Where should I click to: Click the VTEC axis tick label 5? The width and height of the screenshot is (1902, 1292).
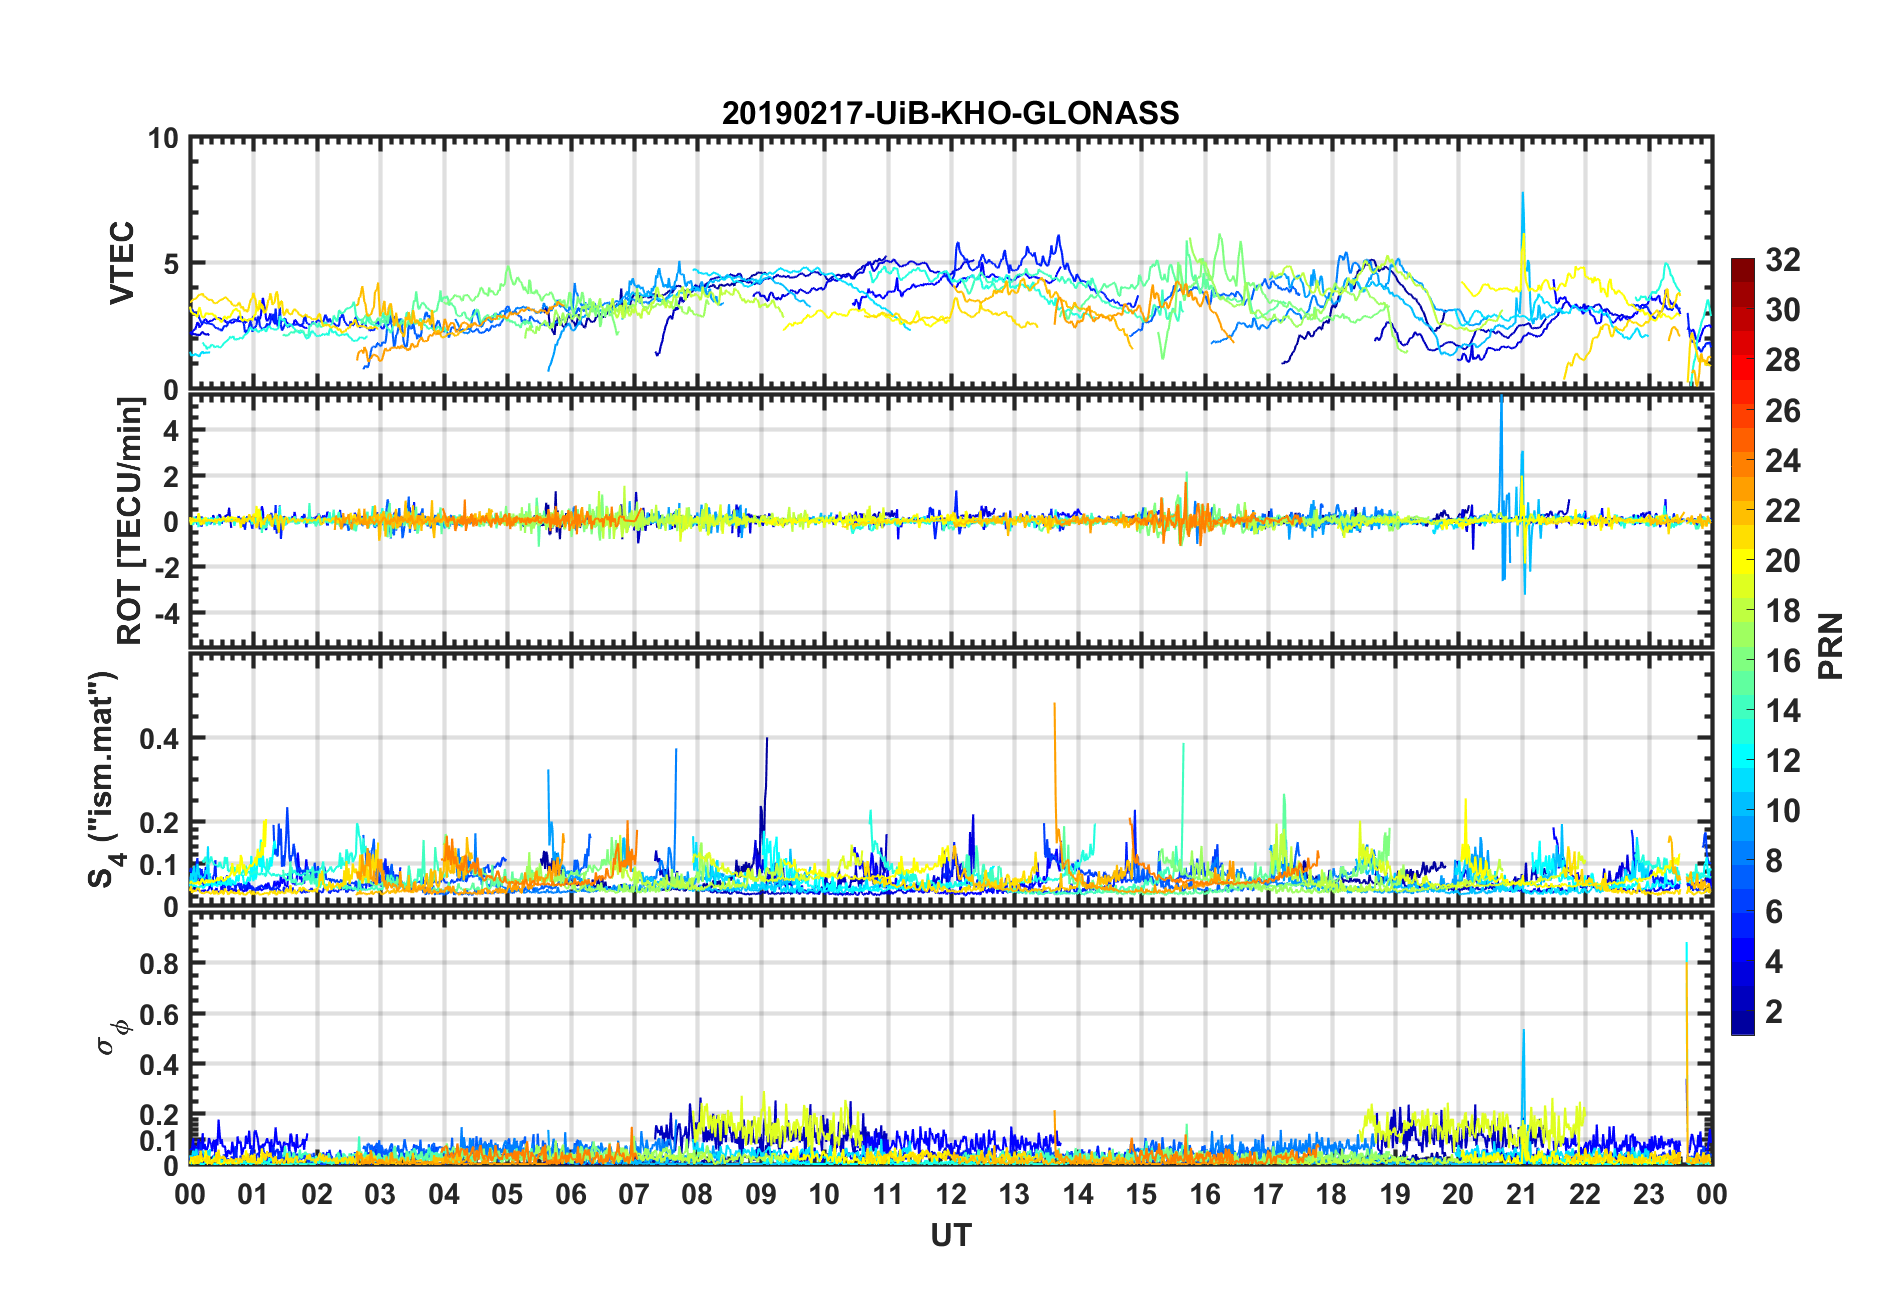pos(169,264)
